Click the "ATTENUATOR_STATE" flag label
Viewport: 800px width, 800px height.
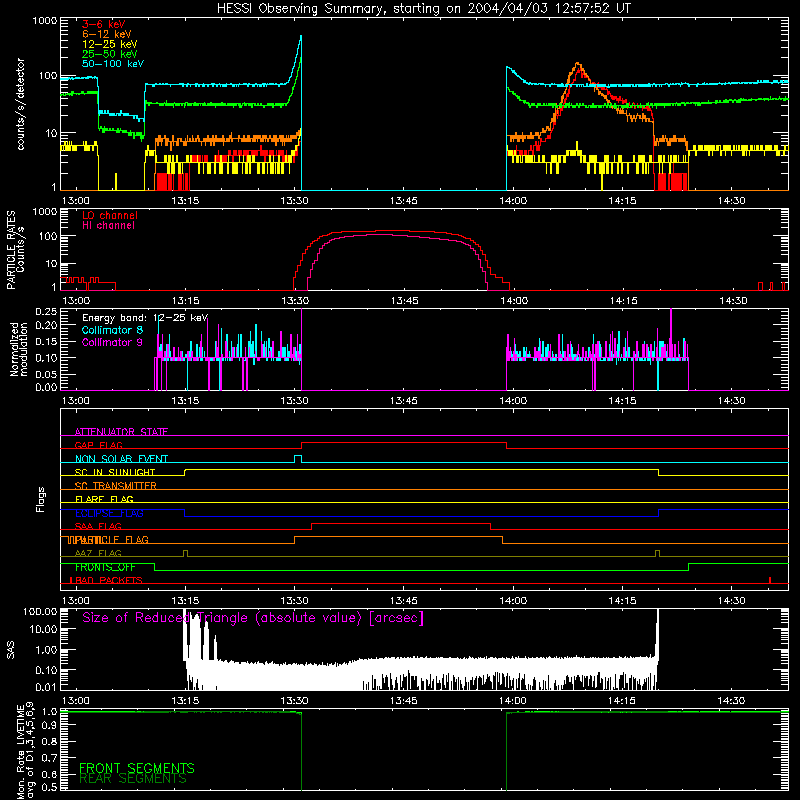click(121, 432)
